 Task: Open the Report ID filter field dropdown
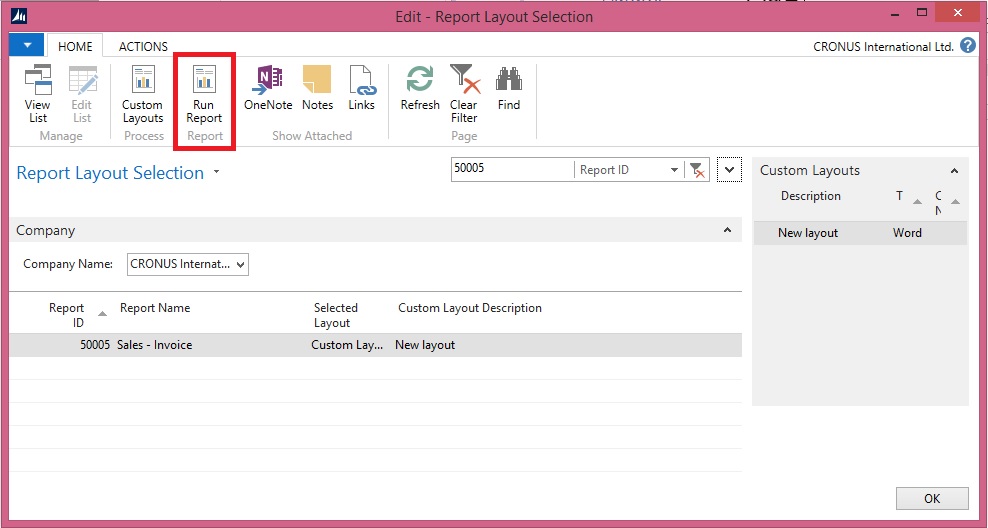point(674,170)
